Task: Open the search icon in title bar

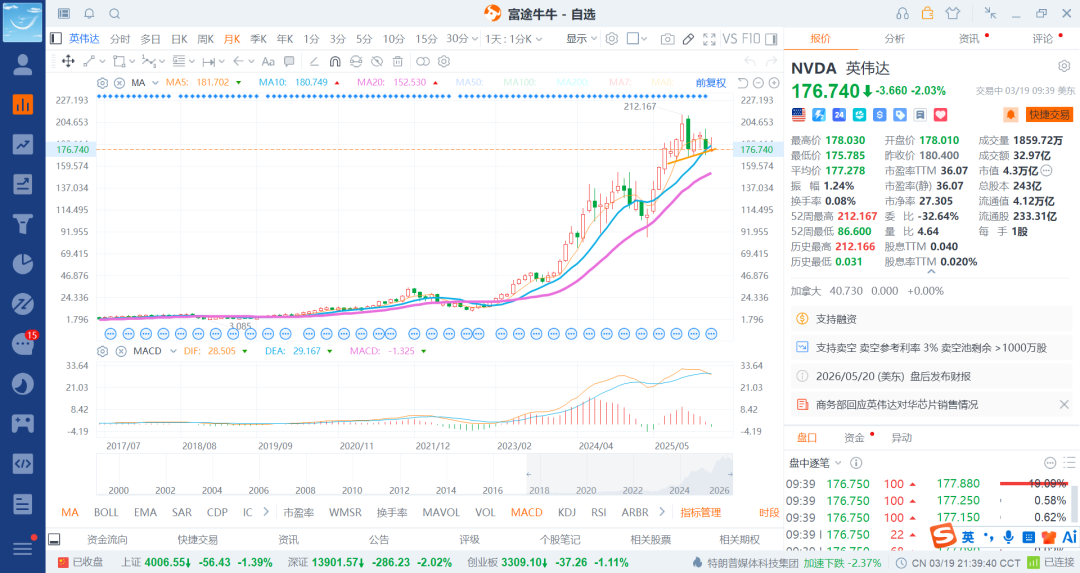Action: coord(114,14)
